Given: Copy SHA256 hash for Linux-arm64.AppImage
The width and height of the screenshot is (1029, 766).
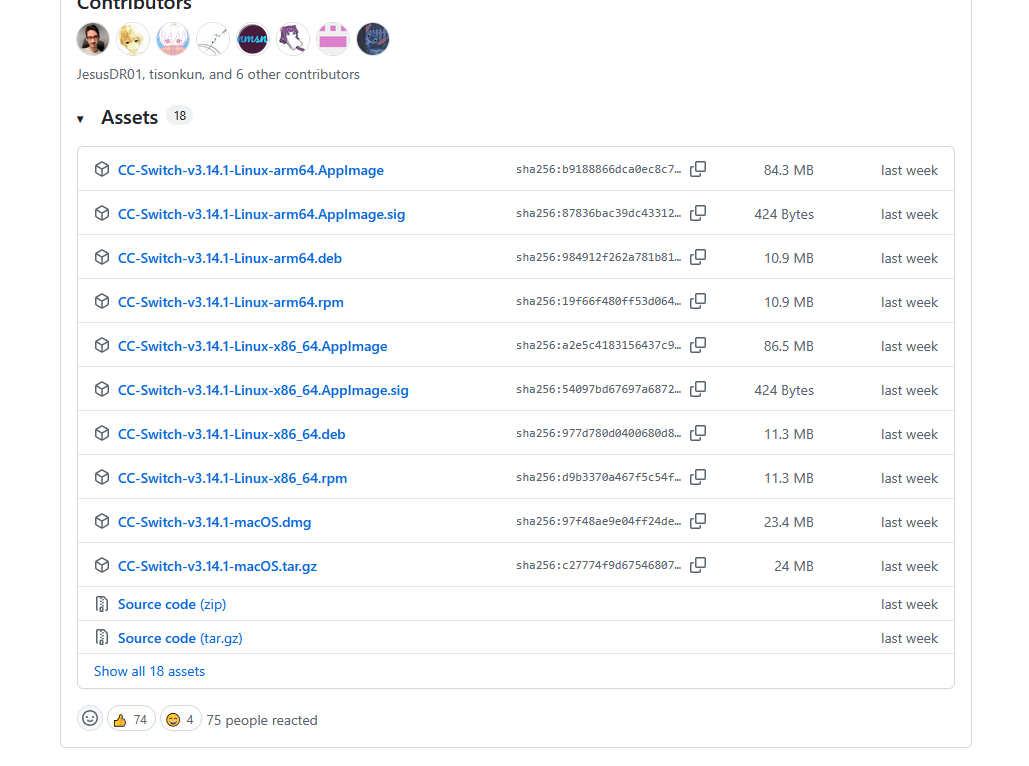Looking at the screenshot, I should coord(698,169).
